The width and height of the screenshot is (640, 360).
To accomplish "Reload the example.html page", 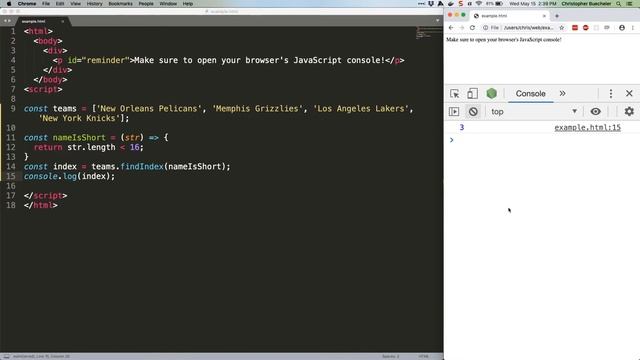I will click(472, 28).
